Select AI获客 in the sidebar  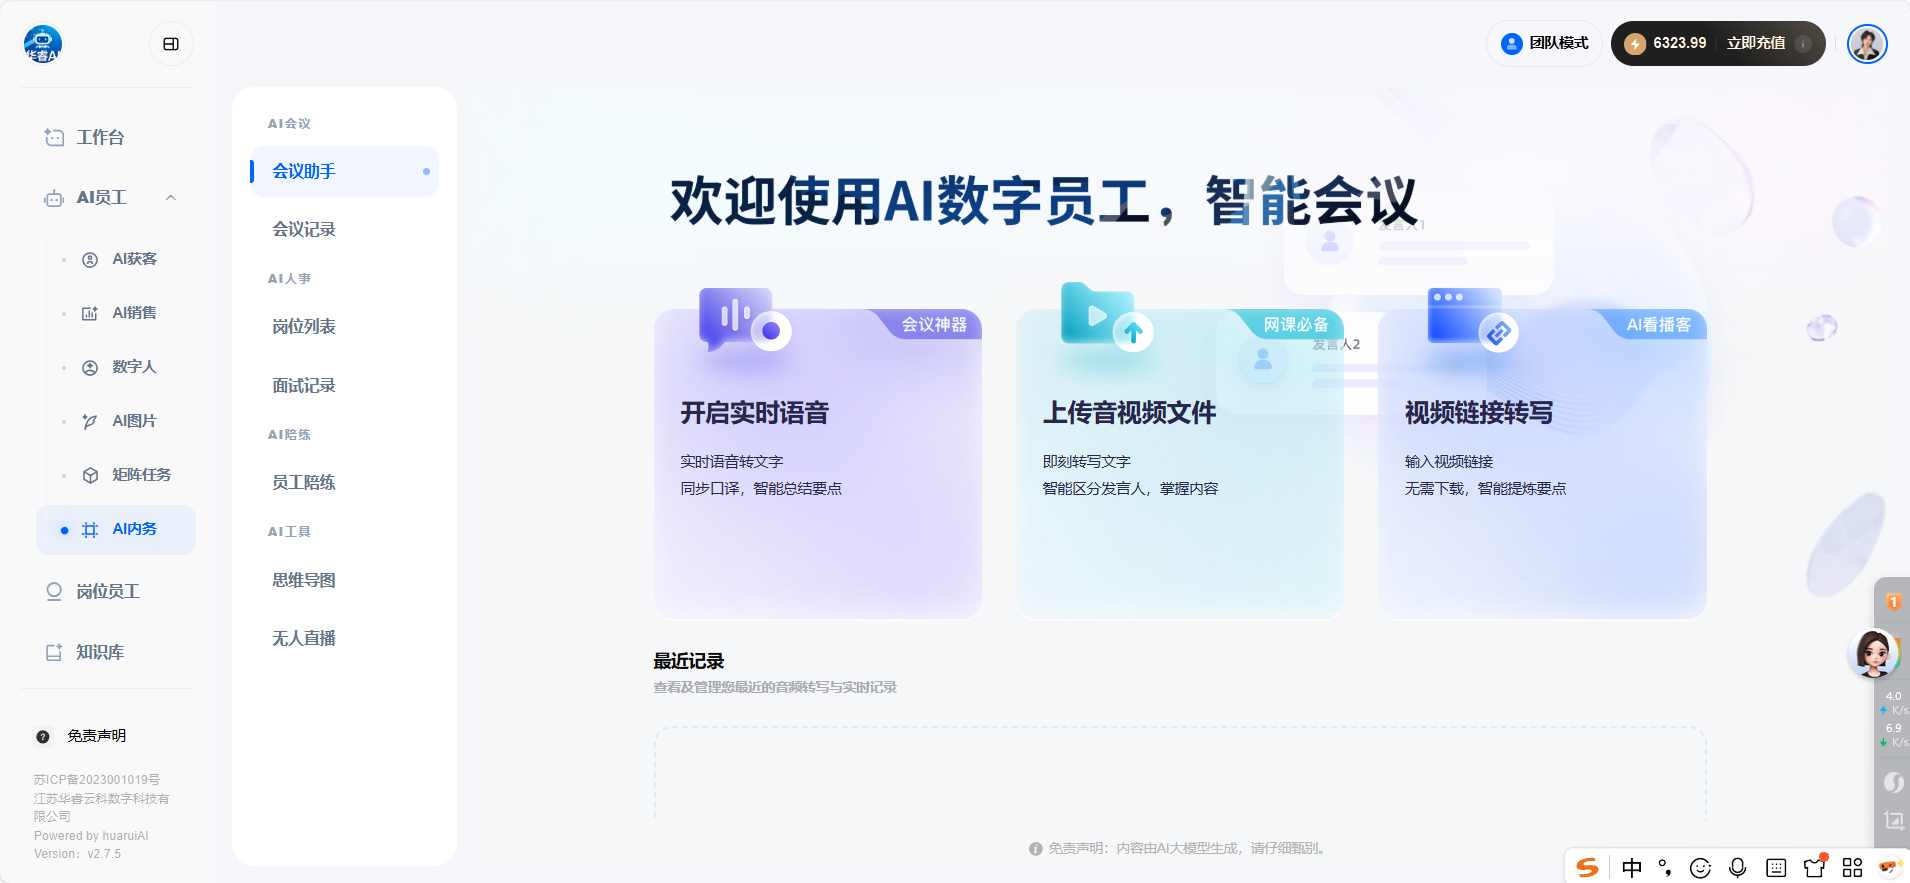[x=133, y=259]
